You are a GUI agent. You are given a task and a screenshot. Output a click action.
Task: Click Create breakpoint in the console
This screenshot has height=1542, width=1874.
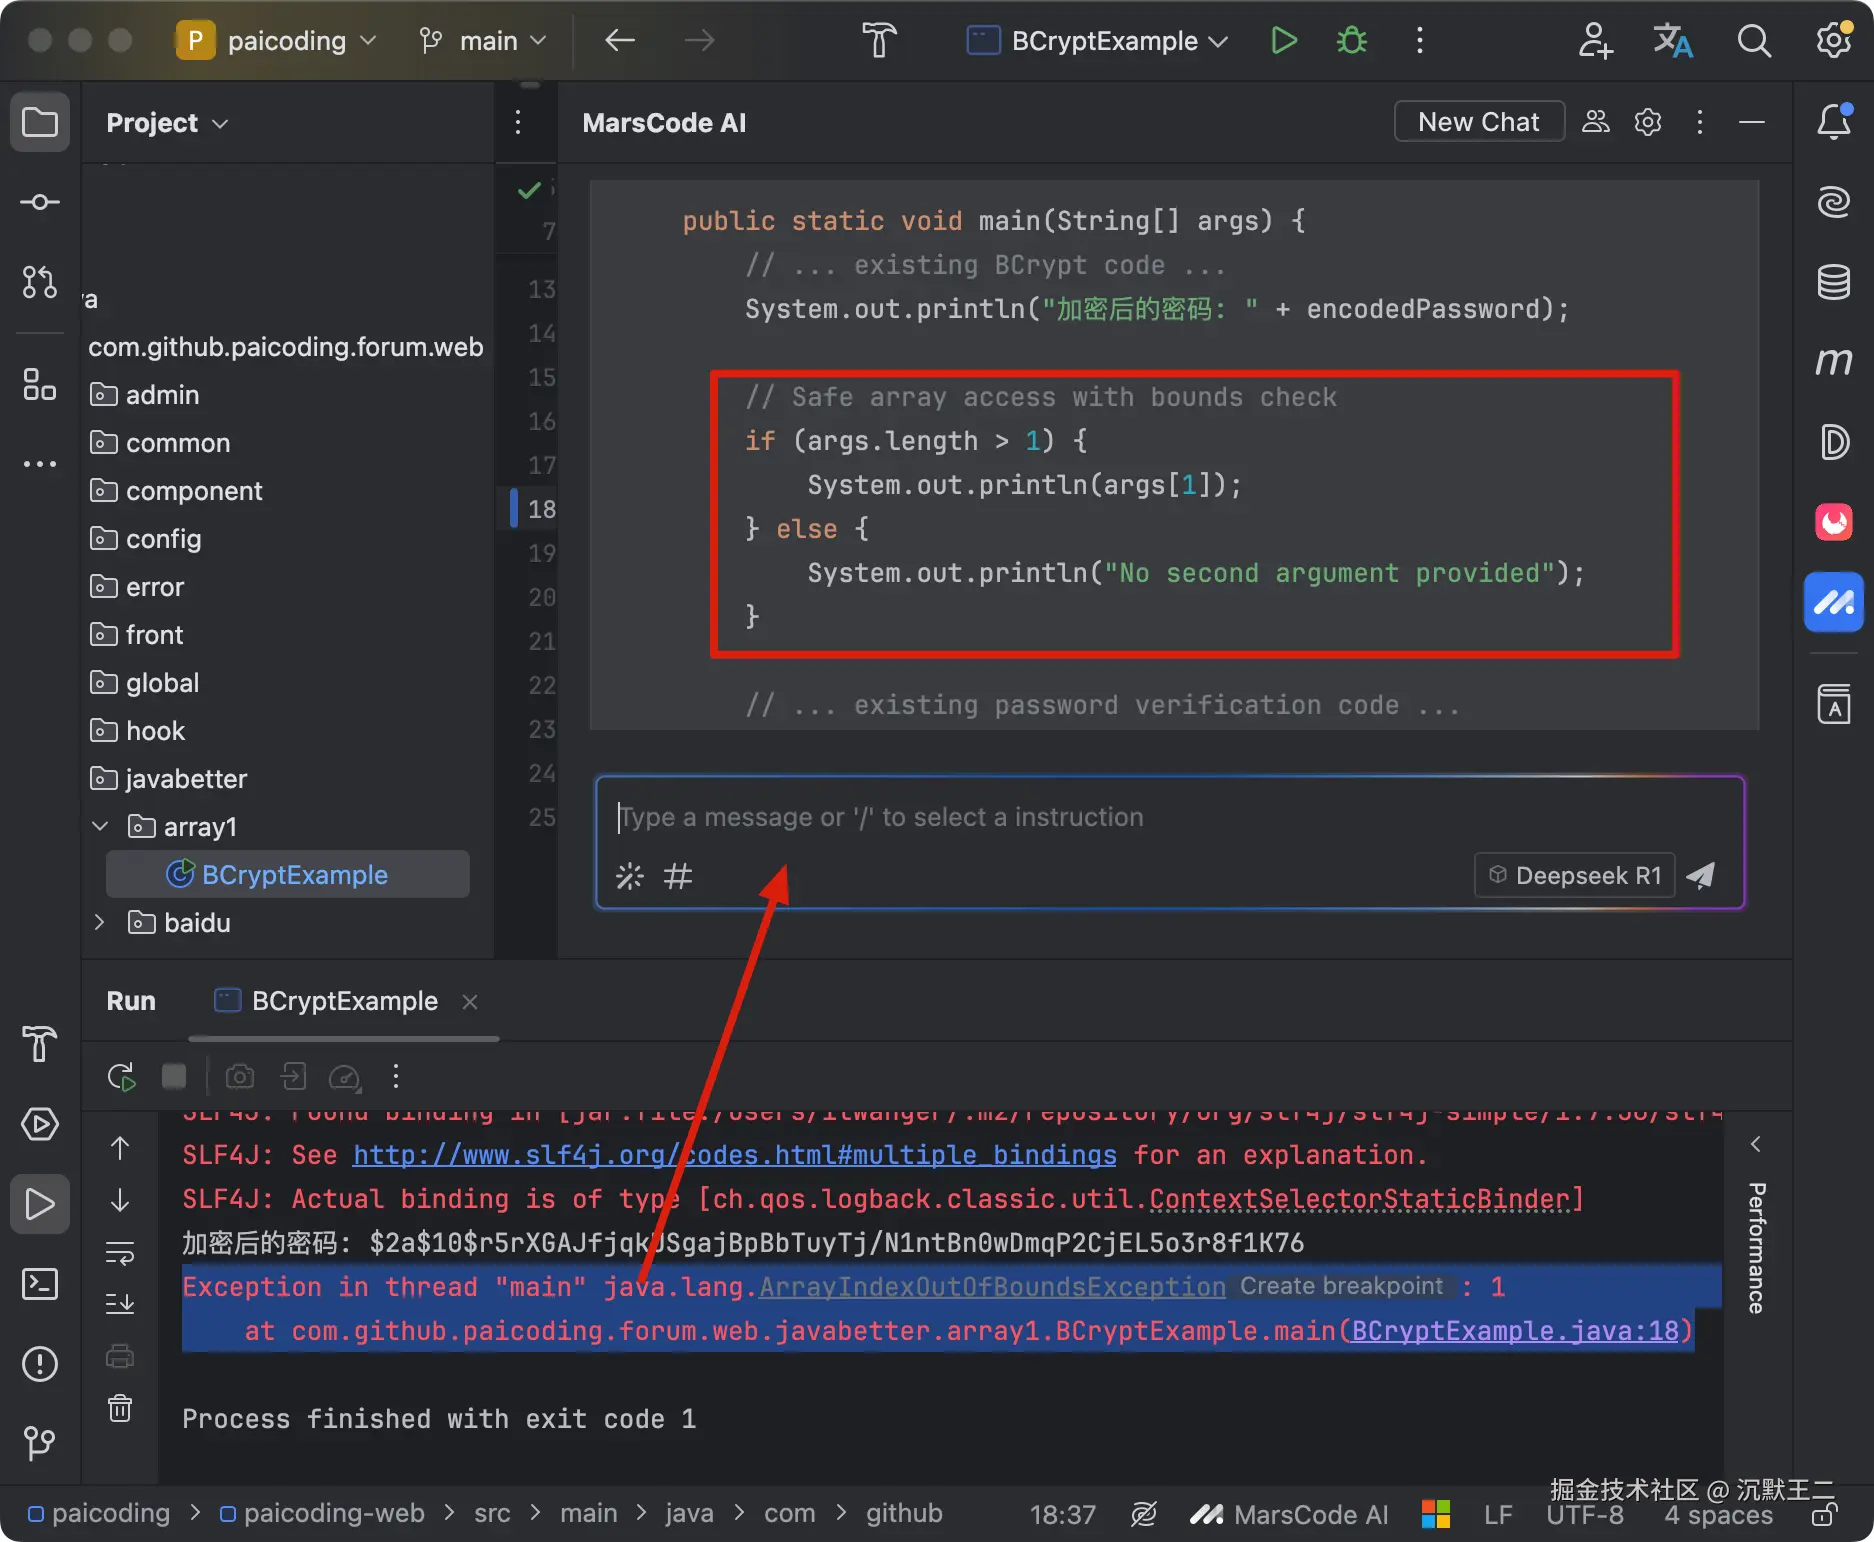1342,1286
